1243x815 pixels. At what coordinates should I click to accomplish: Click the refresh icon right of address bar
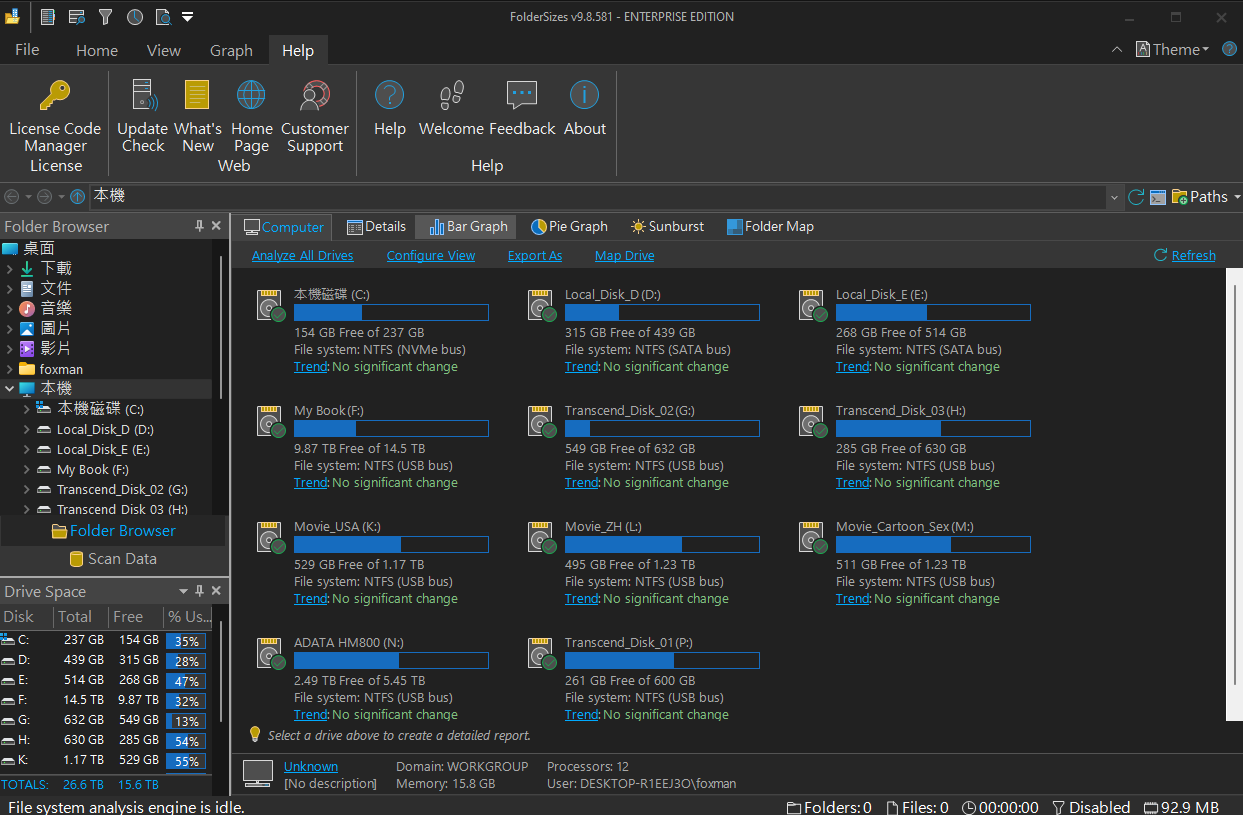coord(1136,197)
